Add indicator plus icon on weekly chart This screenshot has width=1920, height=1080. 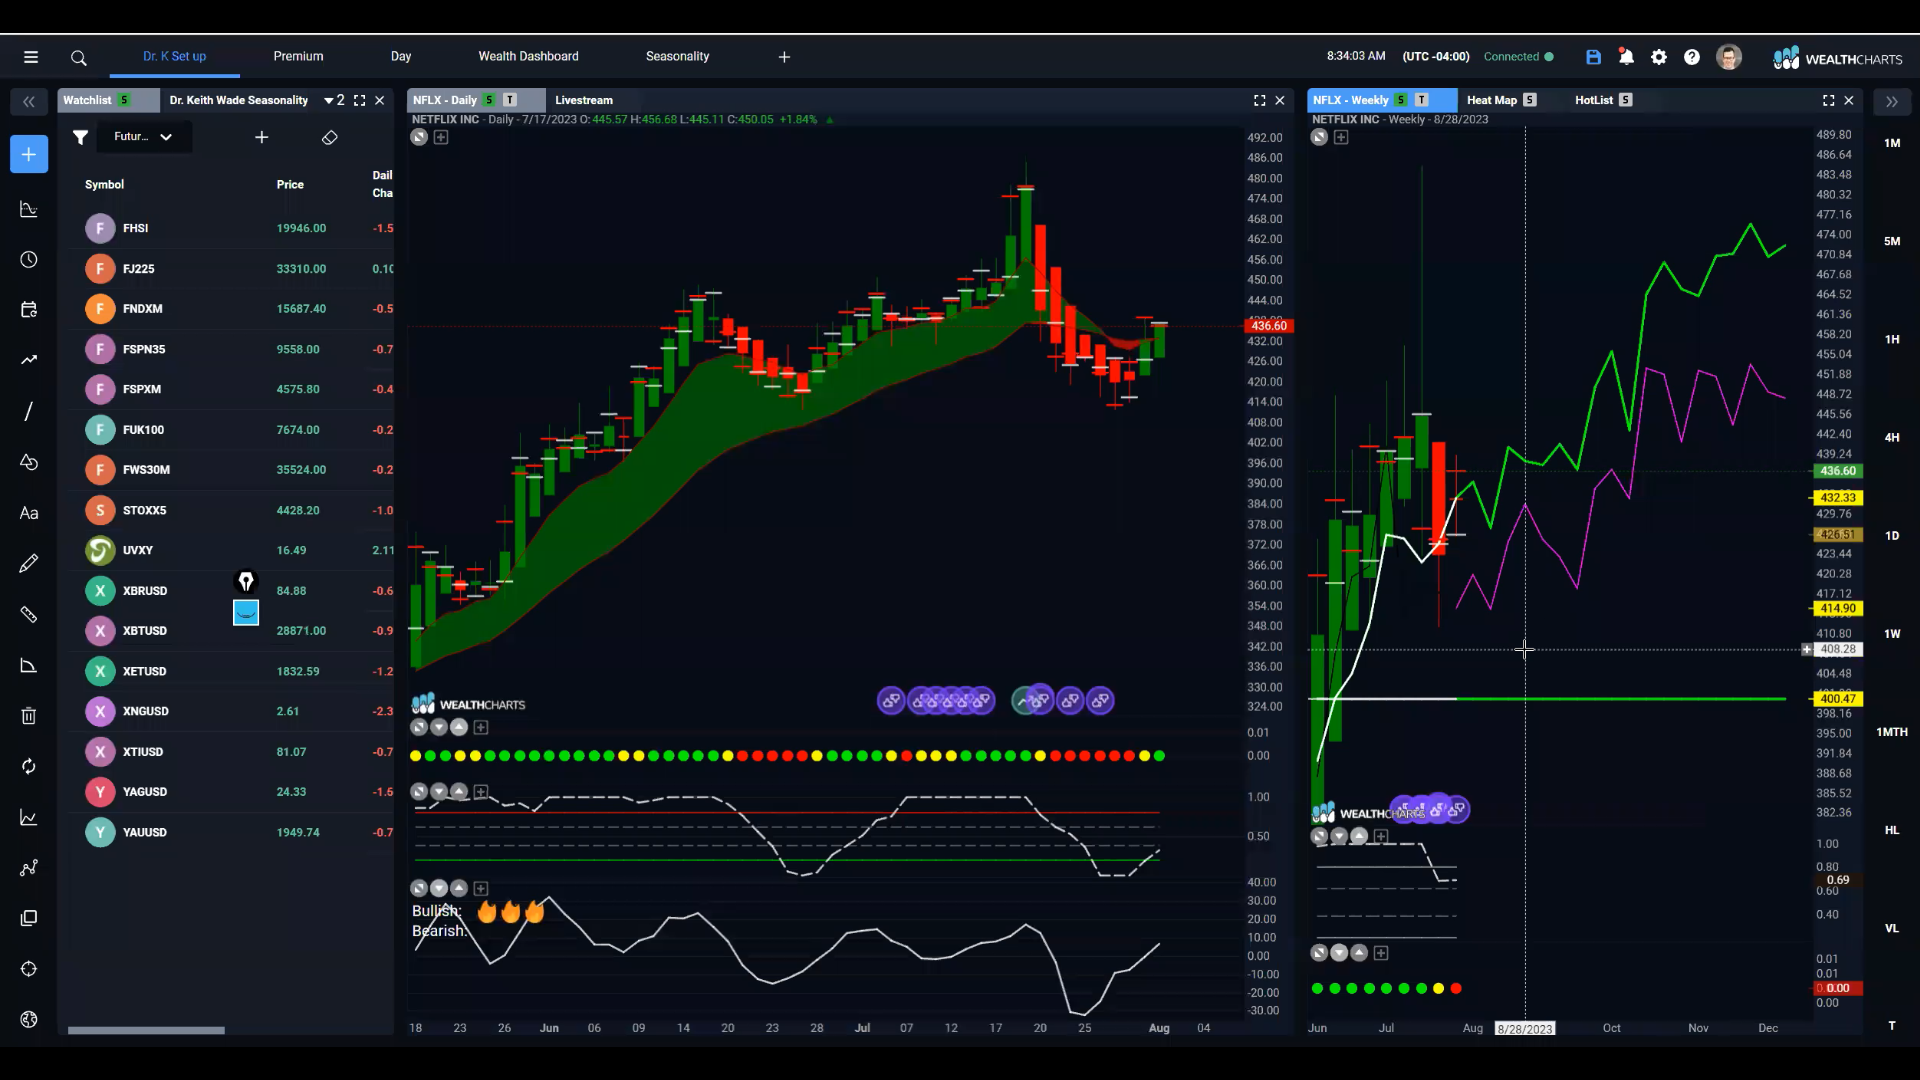click(x=1341, y=137)
